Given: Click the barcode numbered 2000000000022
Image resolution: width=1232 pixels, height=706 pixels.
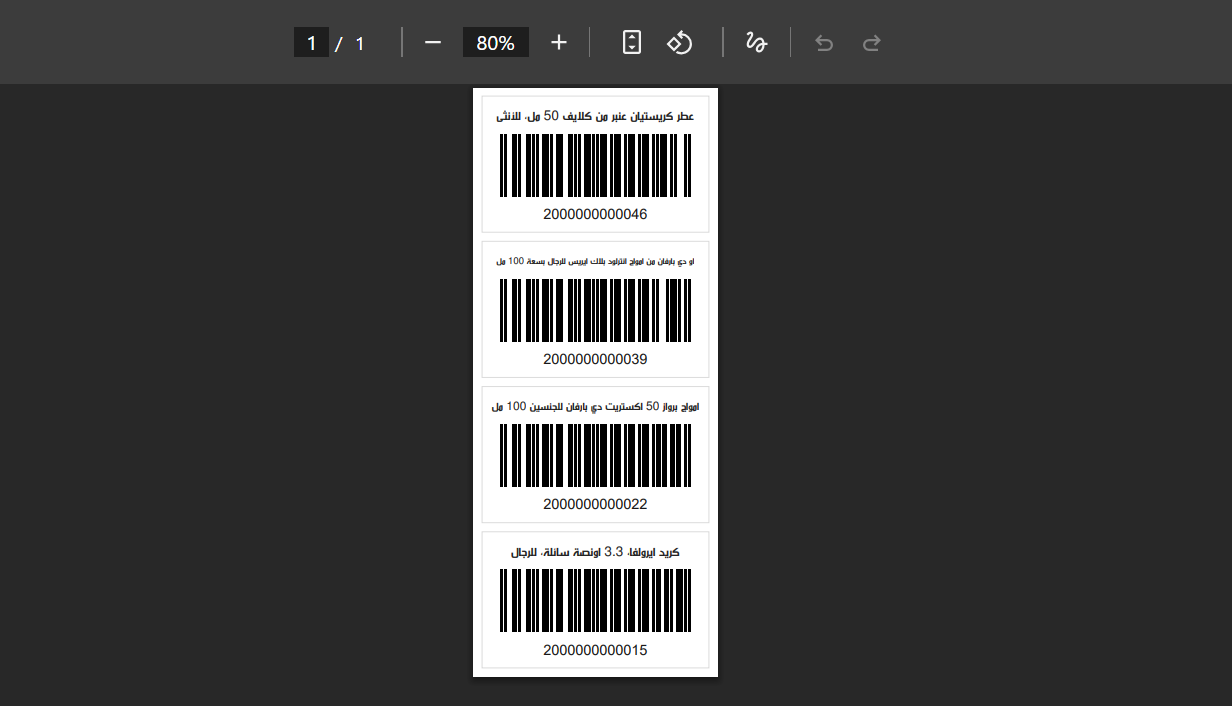Looking at the screenshot, I should pos(595,455).
